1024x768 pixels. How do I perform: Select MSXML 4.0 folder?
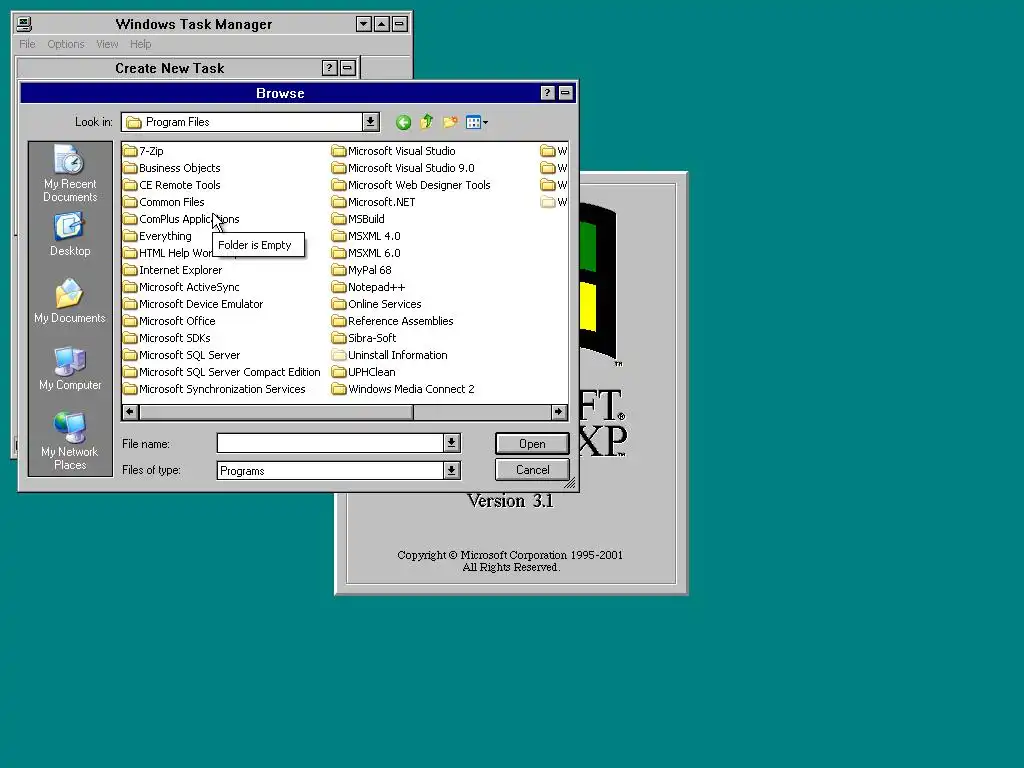coord(366,236)
